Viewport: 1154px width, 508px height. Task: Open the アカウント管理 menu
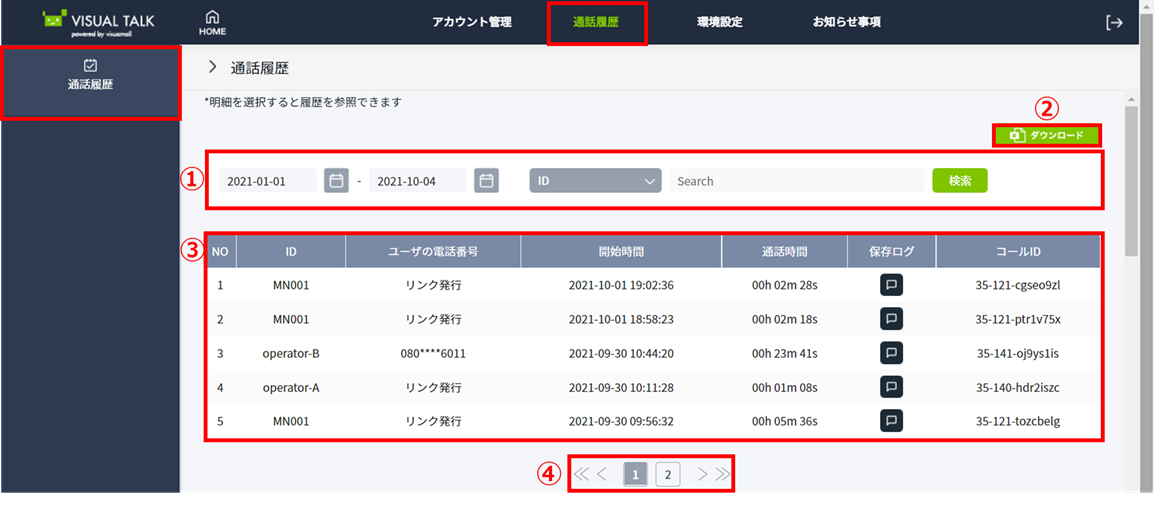(x=472, y=22)
